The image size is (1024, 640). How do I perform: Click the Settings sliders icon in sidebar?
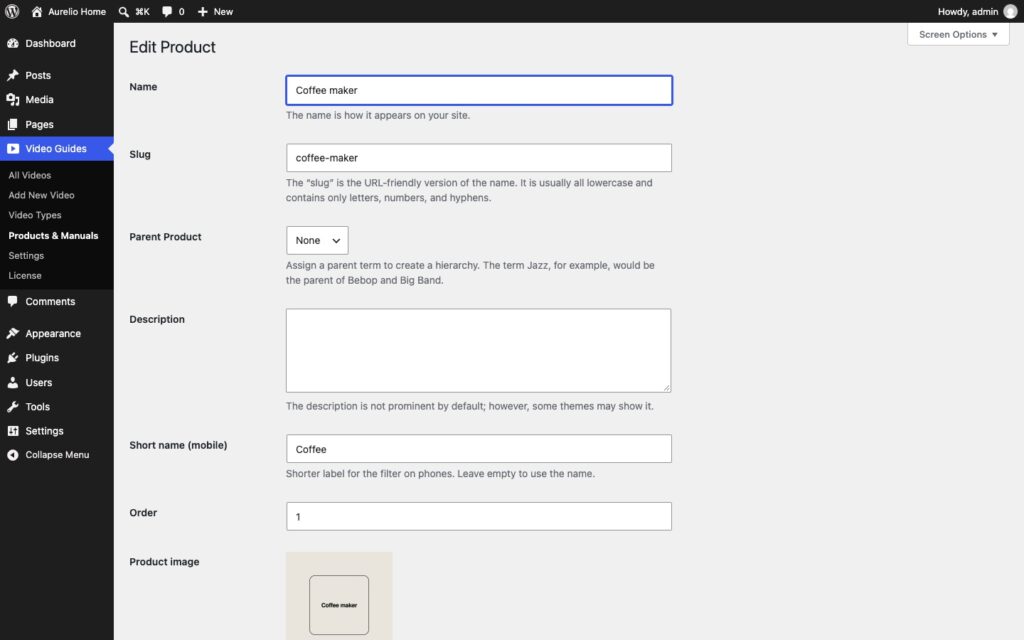point(12,430)
